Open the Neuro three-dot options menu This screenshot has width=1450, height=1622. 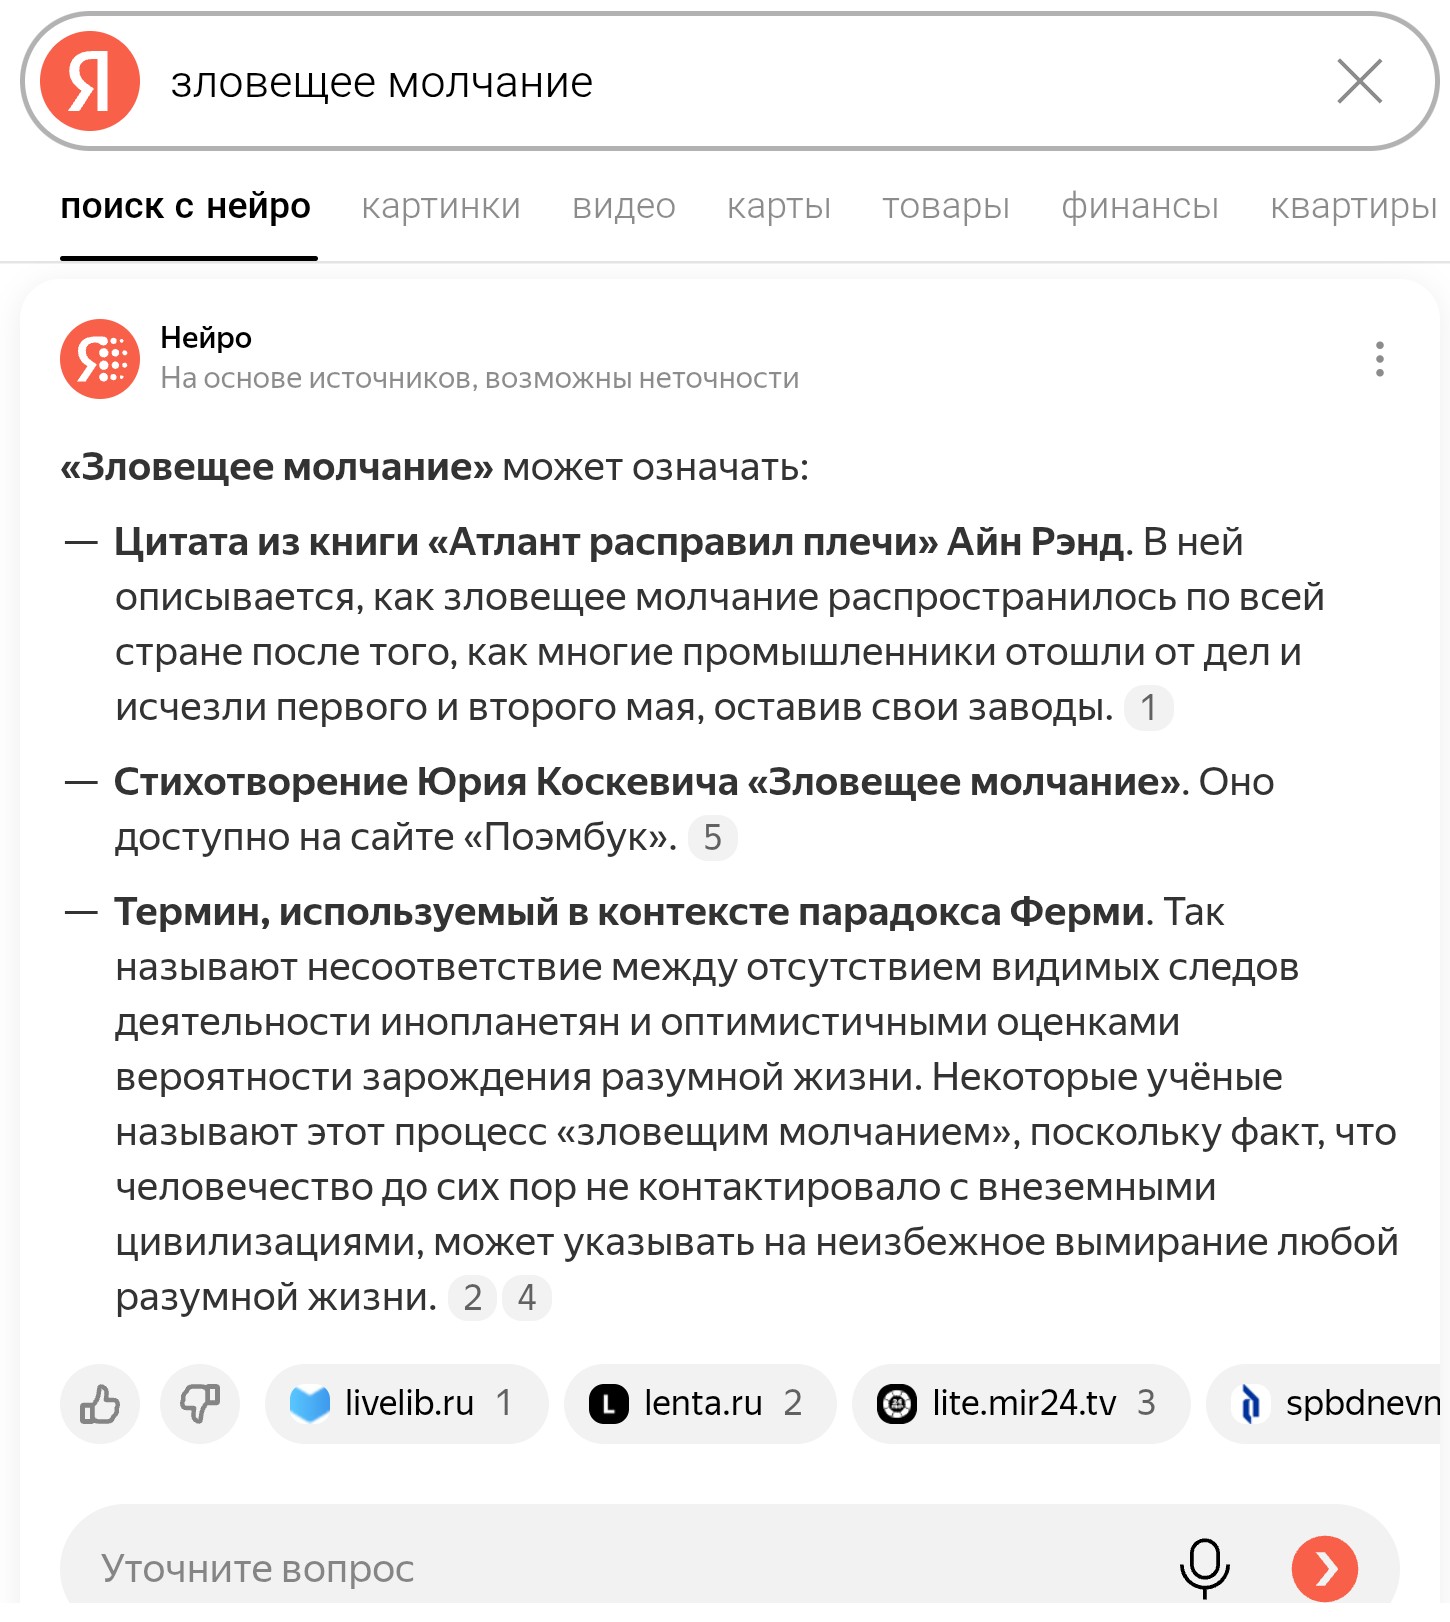pos(1379,359)
